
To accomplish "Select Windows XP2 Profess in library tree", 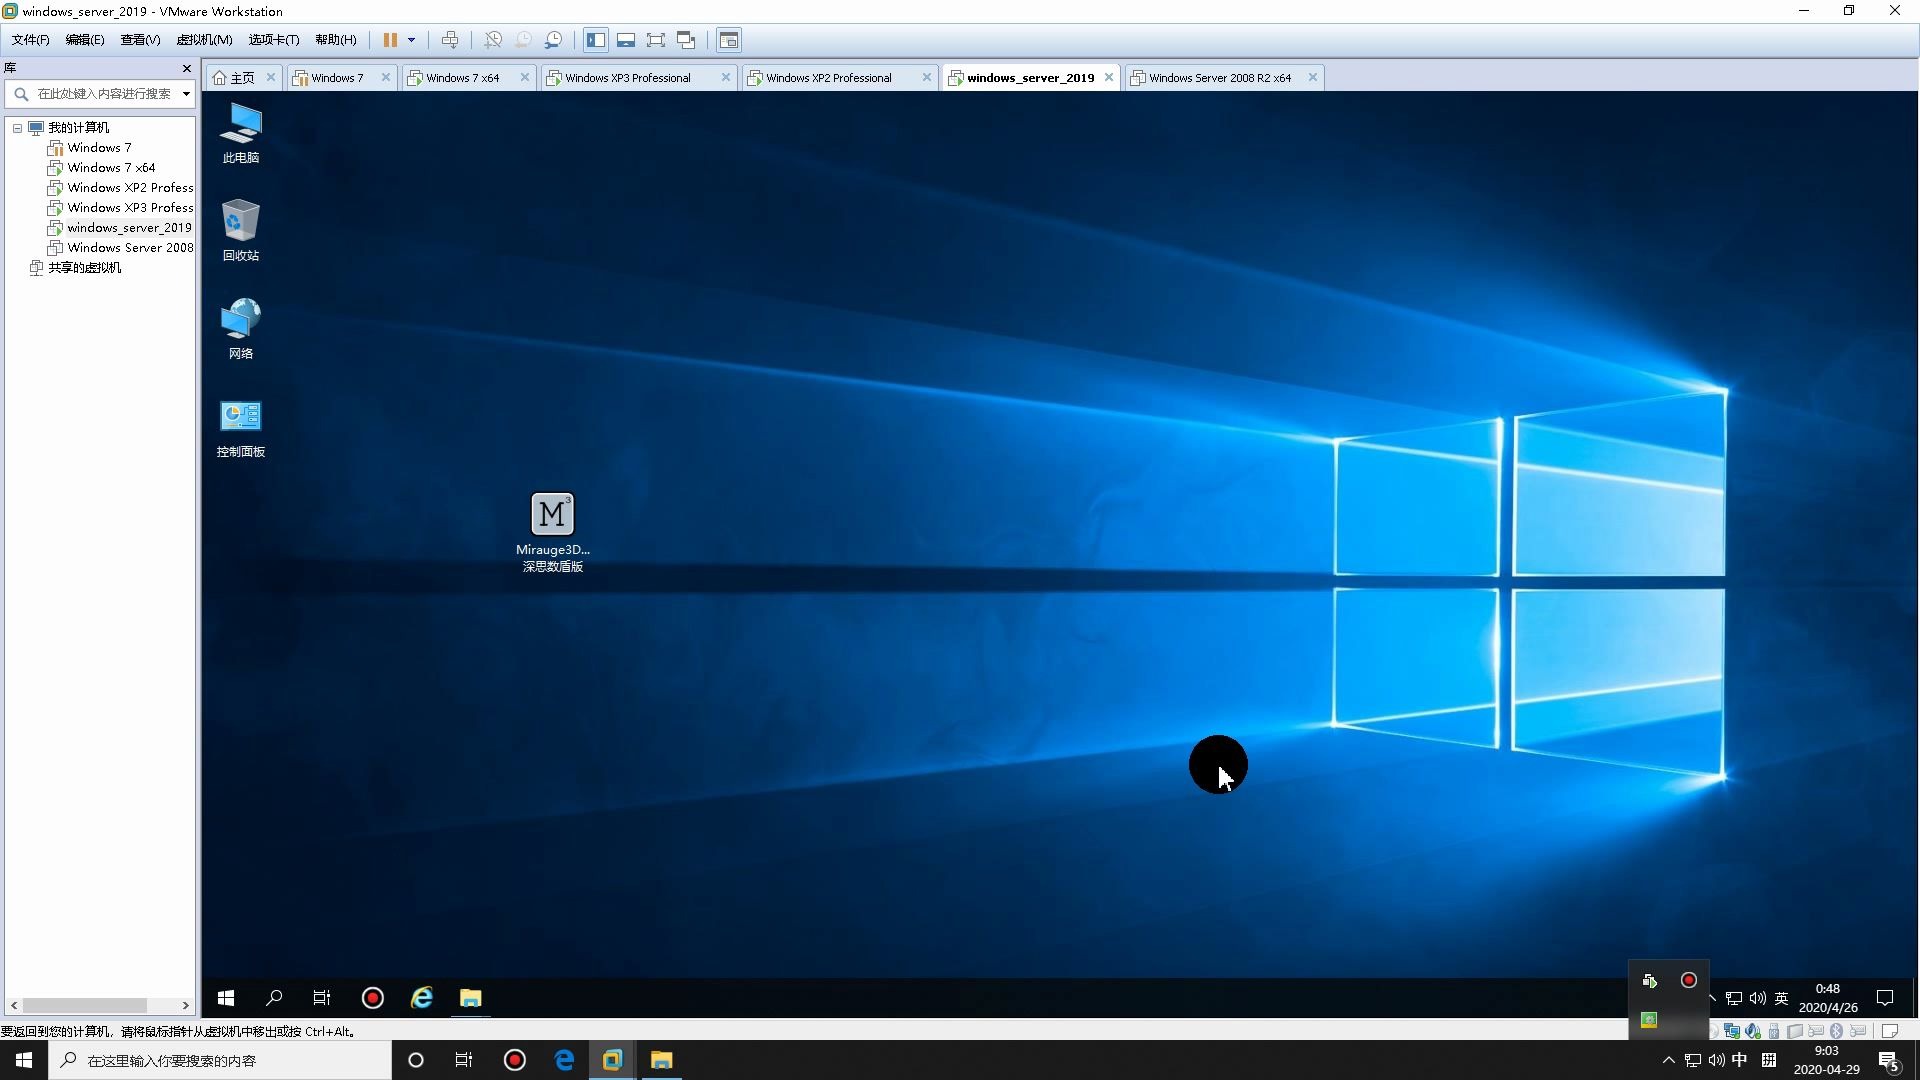I will click(x=120, y=188).
